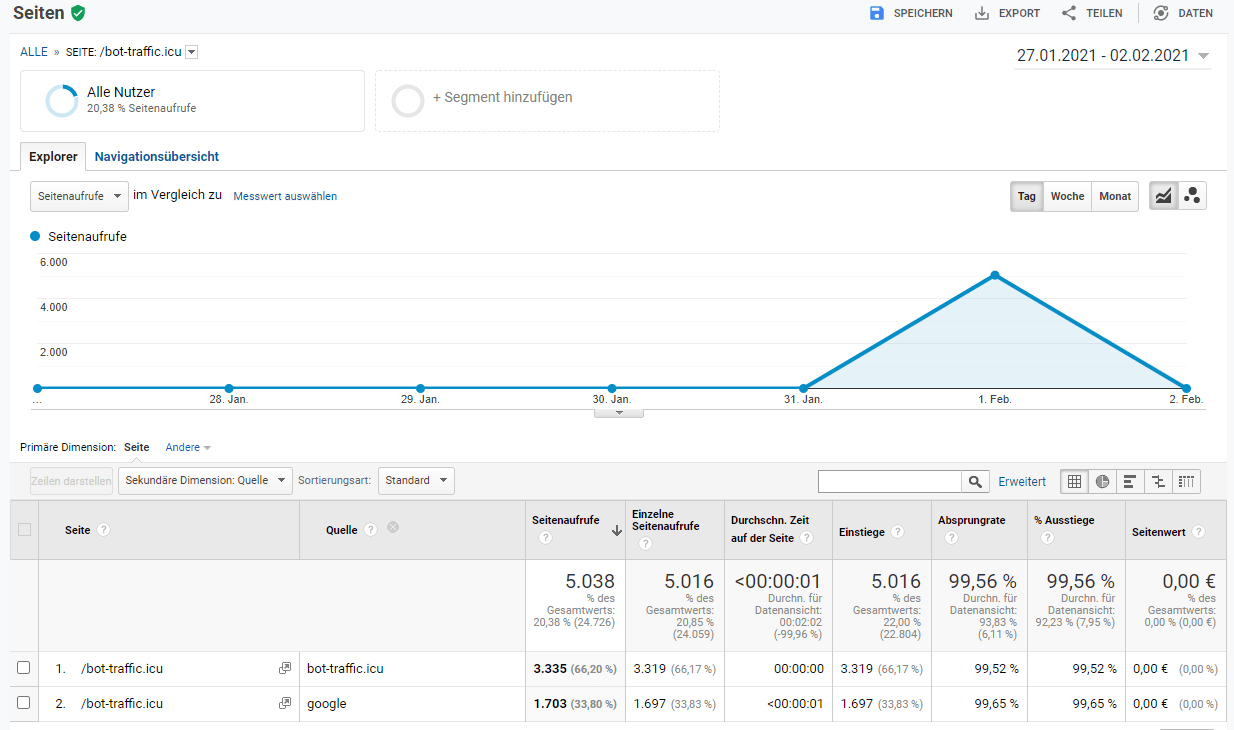Switch to pivot table view icon

click(1187, 482)
